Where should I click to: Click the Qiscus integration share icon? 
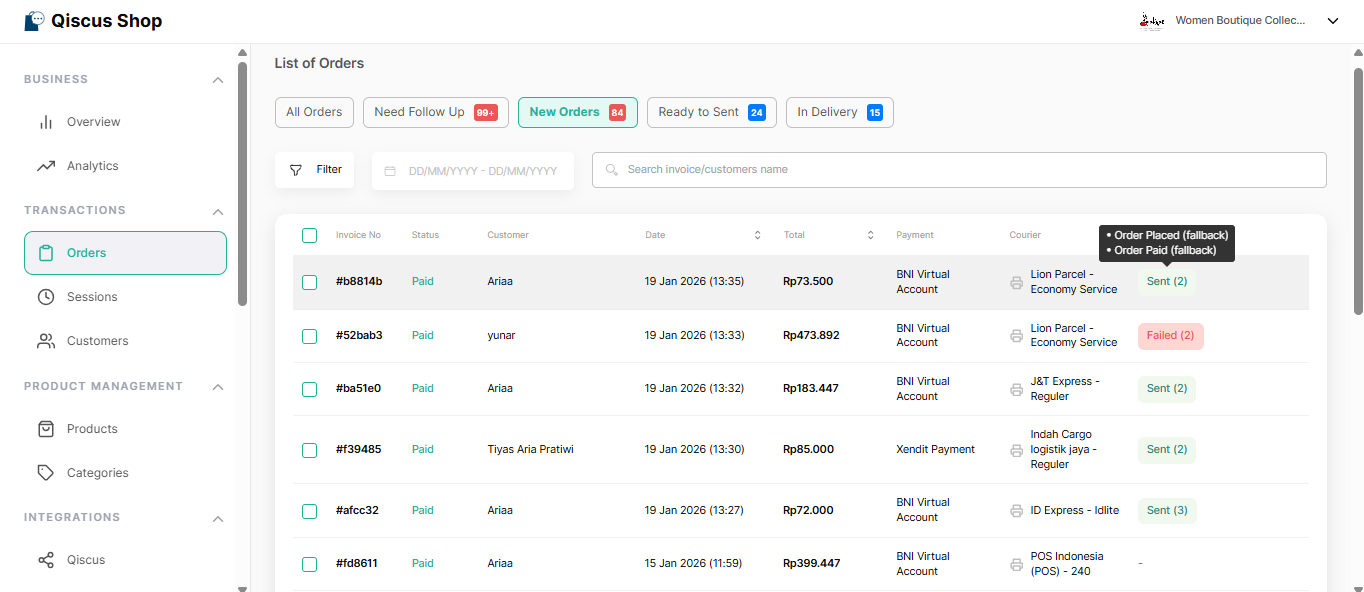[x=46, y=560]
